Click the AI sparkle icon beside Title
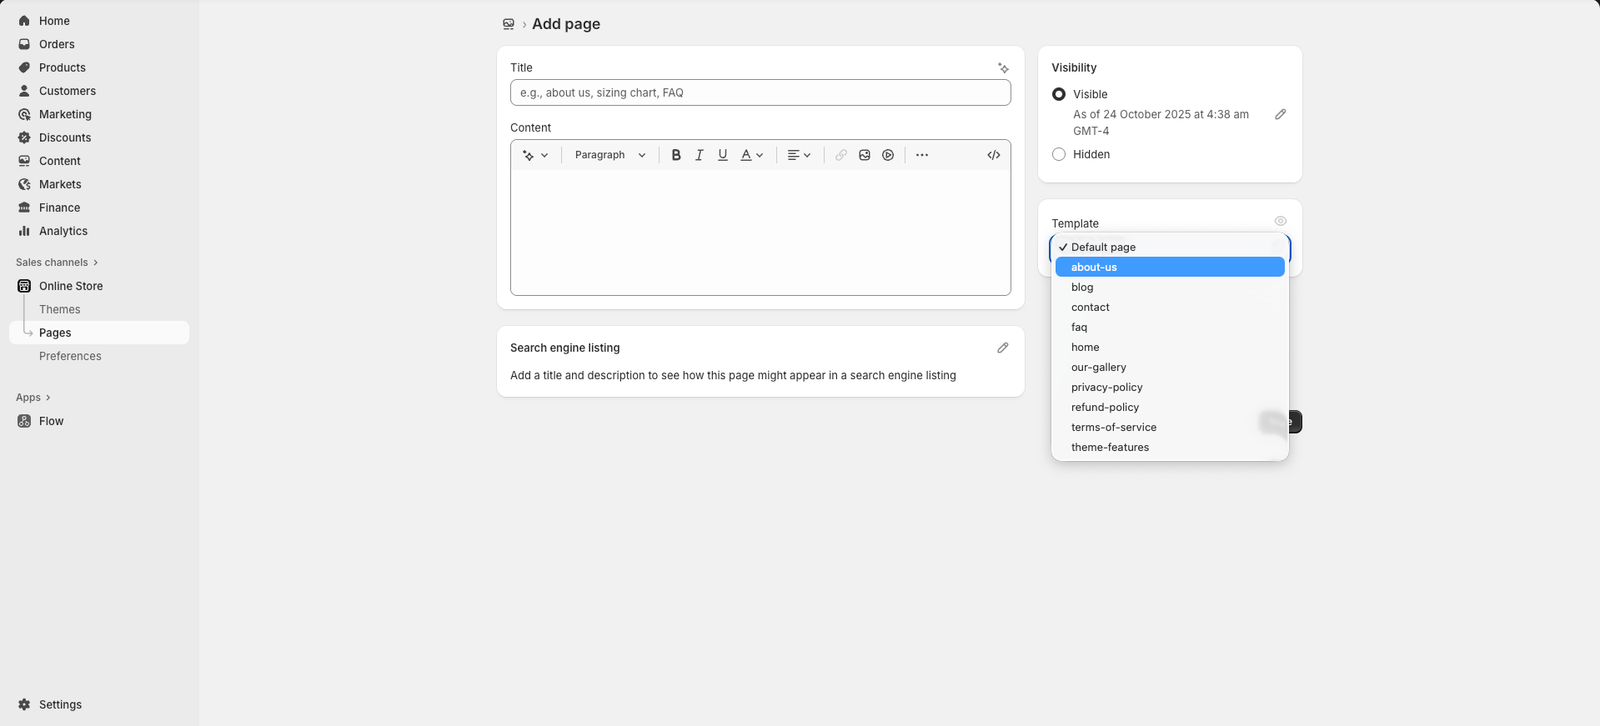 click(x=1003, y=68)
